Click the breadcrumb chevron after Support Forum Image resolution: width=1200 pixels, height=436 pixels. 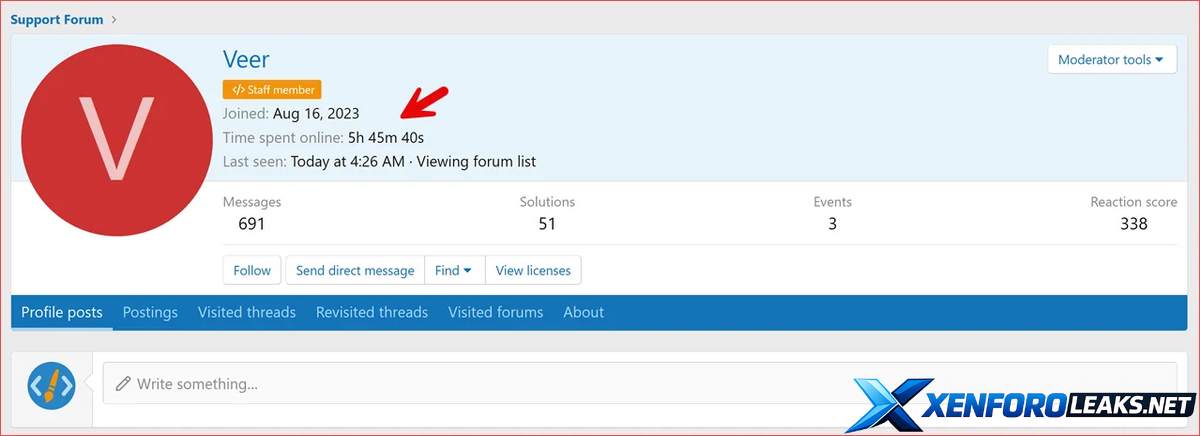click(115, 19)
